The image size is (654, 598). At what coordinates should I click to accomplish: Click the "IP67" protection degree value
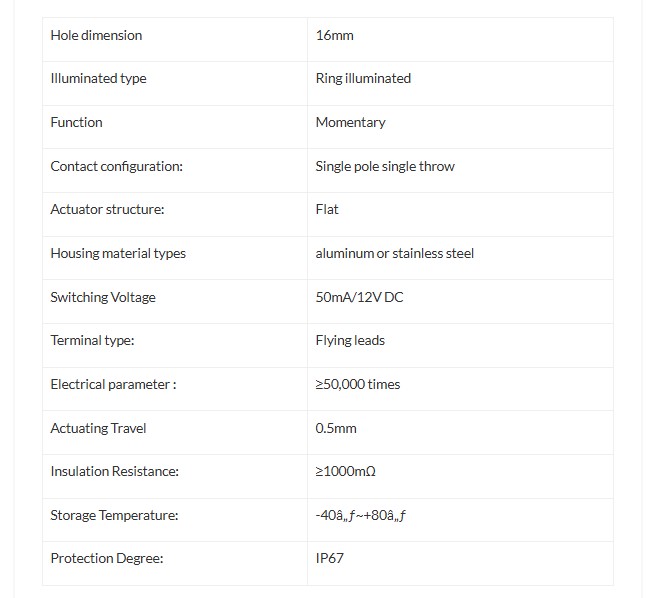[x=329, y=558]
